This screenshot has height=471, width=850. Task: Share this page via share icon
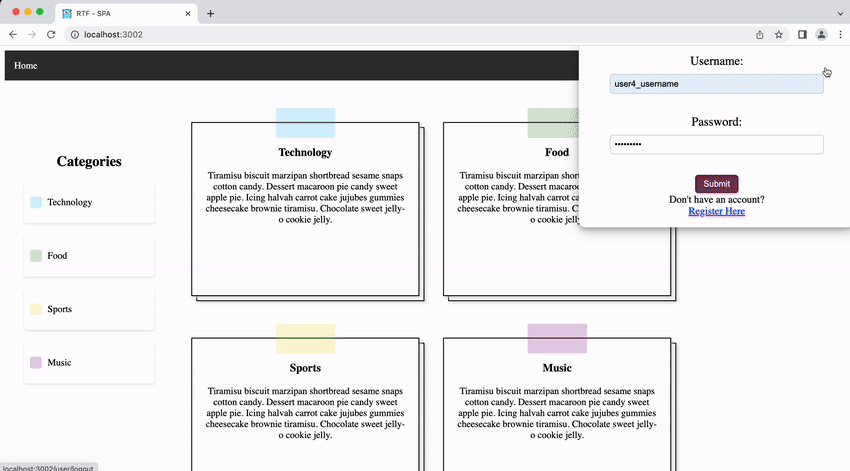tap(759, 35)
